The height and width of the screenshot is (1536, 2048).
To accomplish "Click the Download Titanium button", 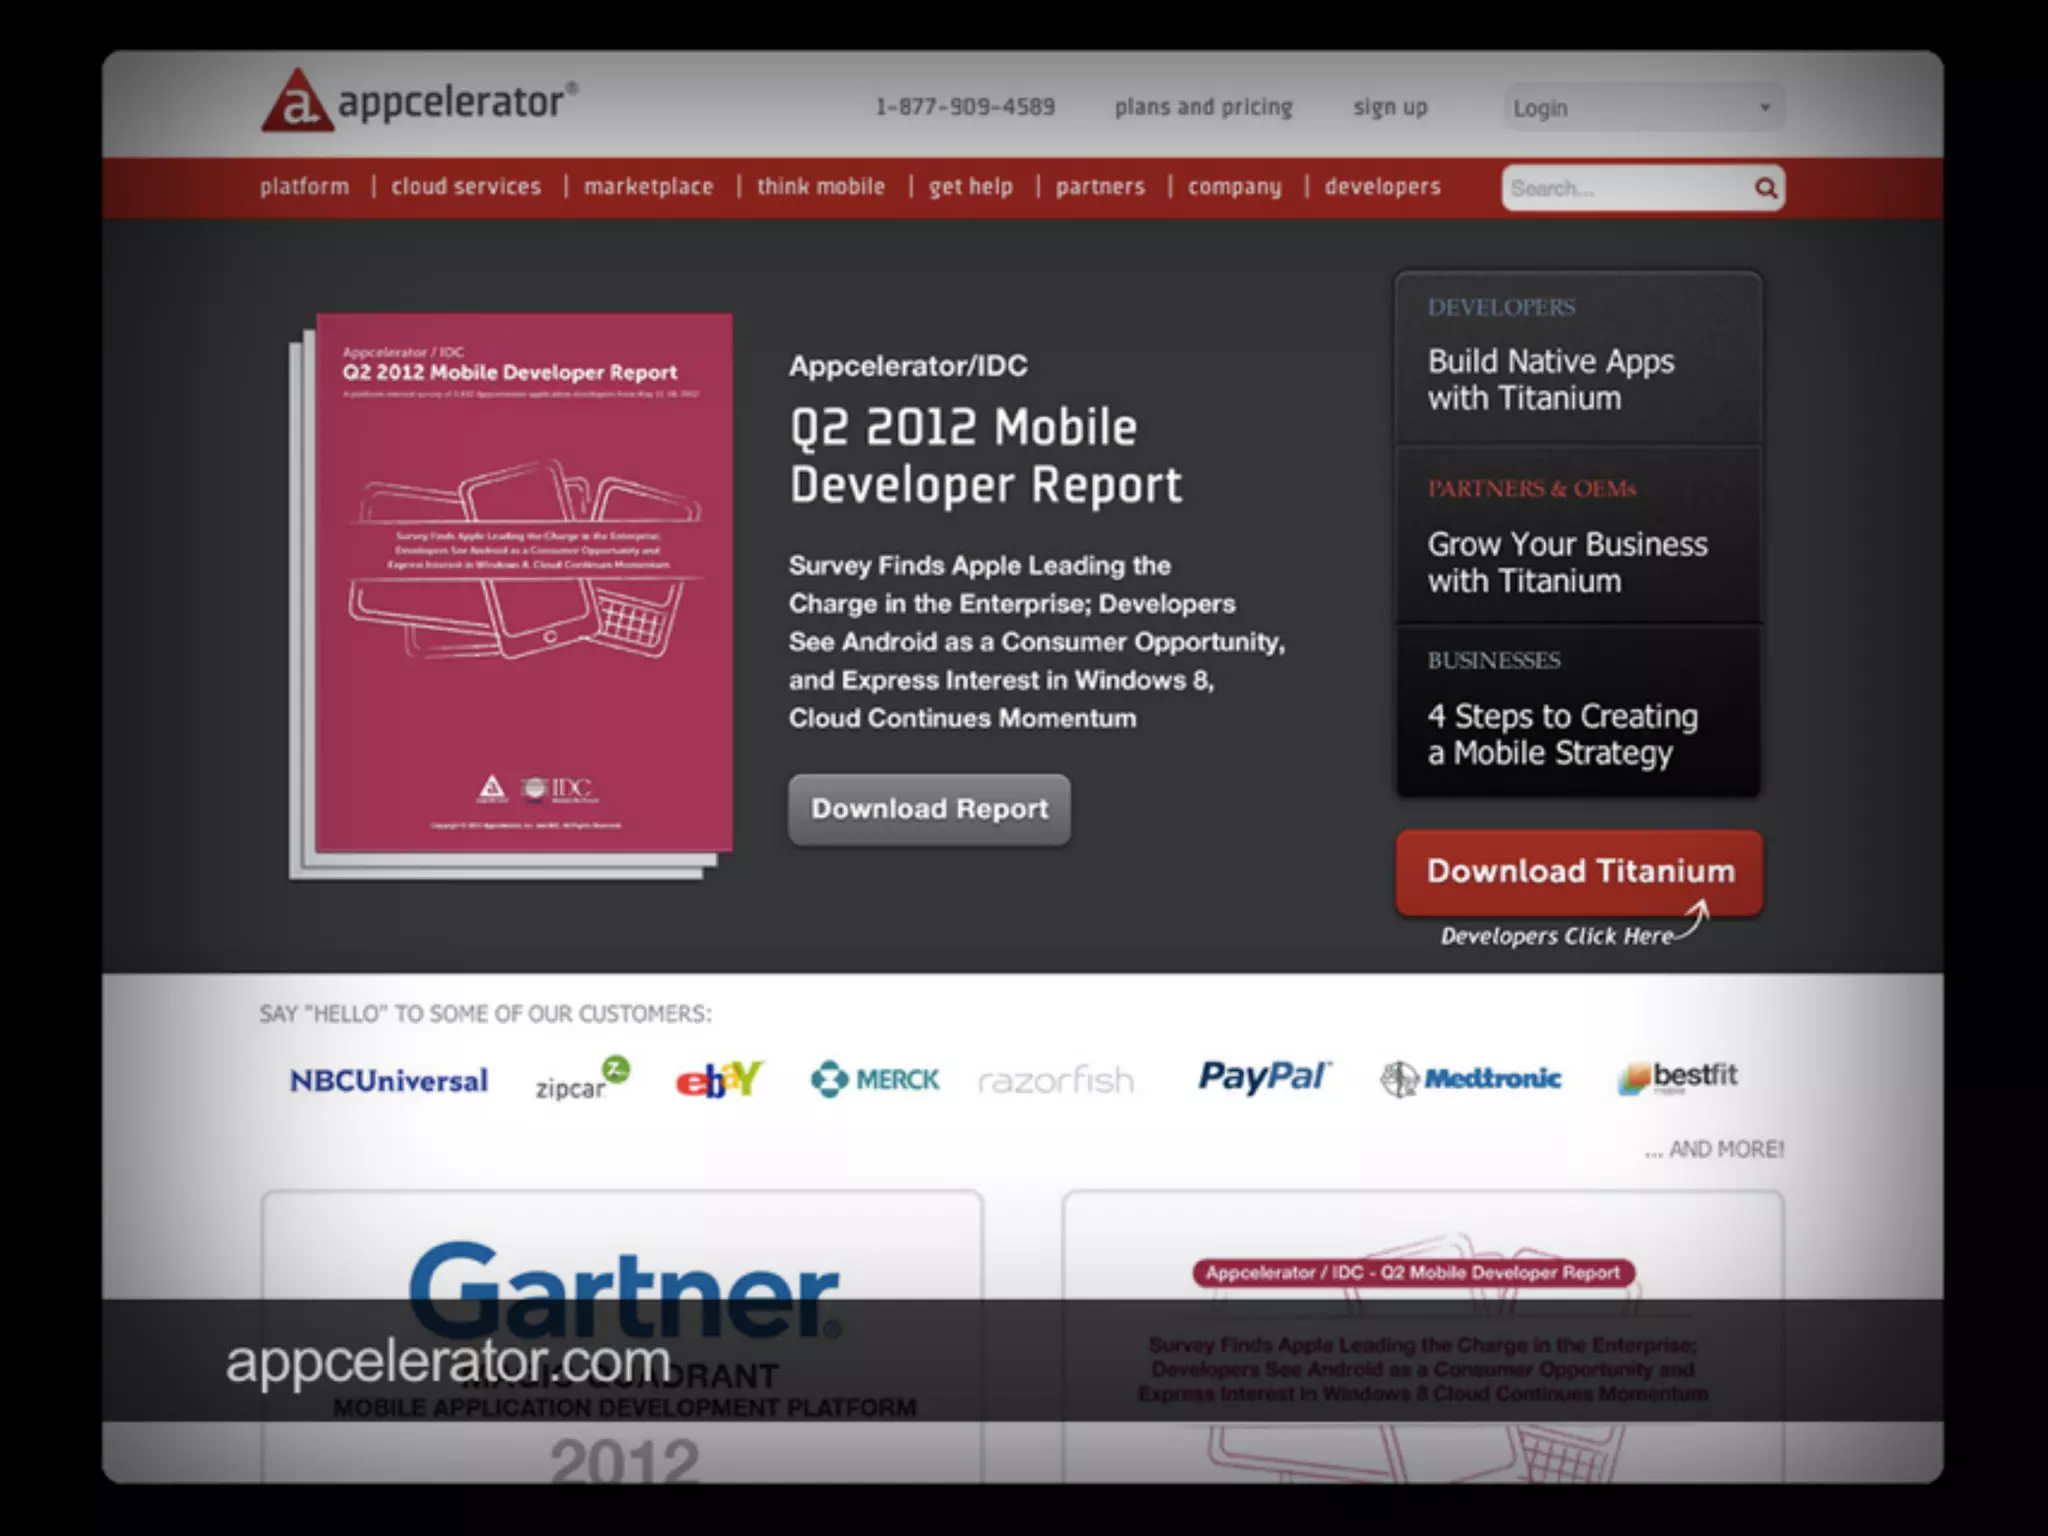I will click(x=1580, y=871).
